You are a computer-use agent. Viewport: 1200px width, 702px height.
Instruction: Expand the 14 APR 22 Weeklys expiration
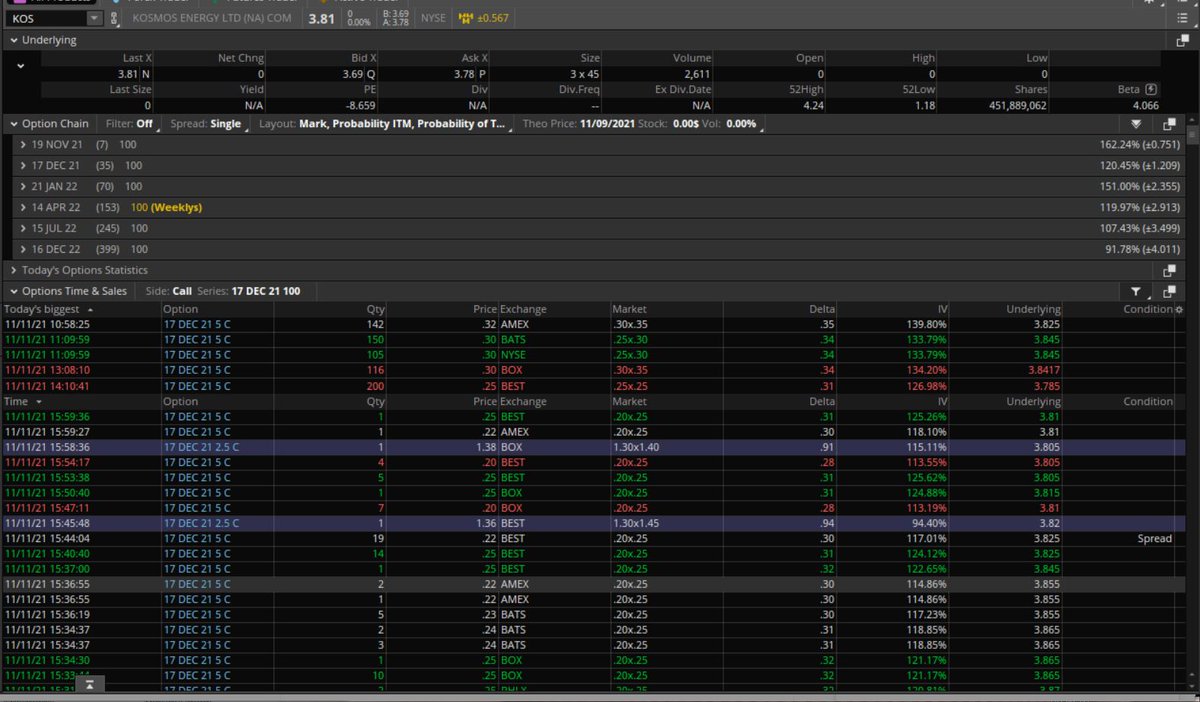24,207
